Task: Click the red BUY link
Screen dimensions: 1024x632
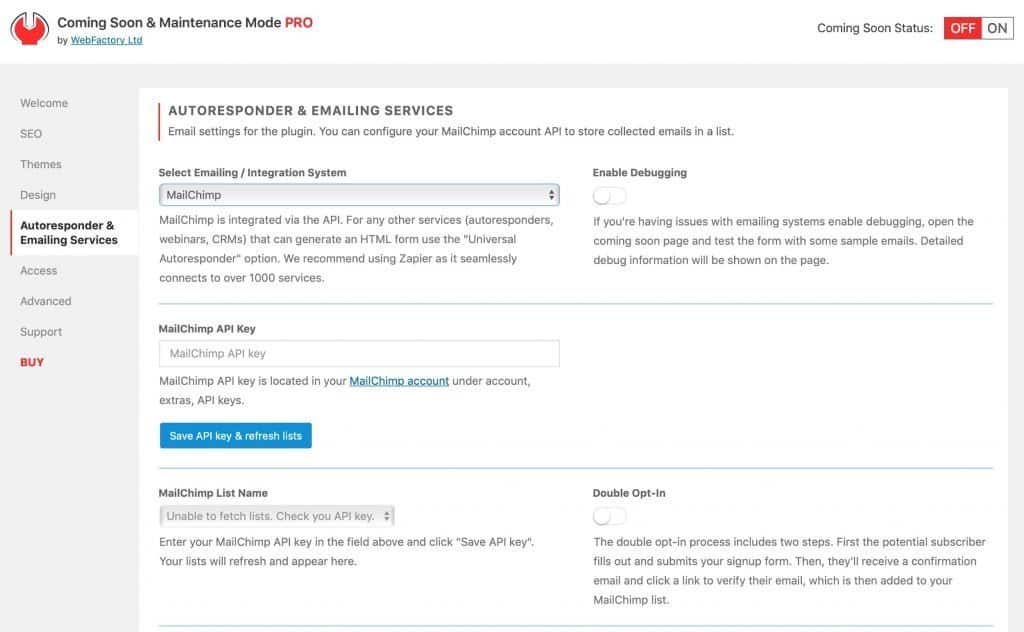Action: [32, 362]
